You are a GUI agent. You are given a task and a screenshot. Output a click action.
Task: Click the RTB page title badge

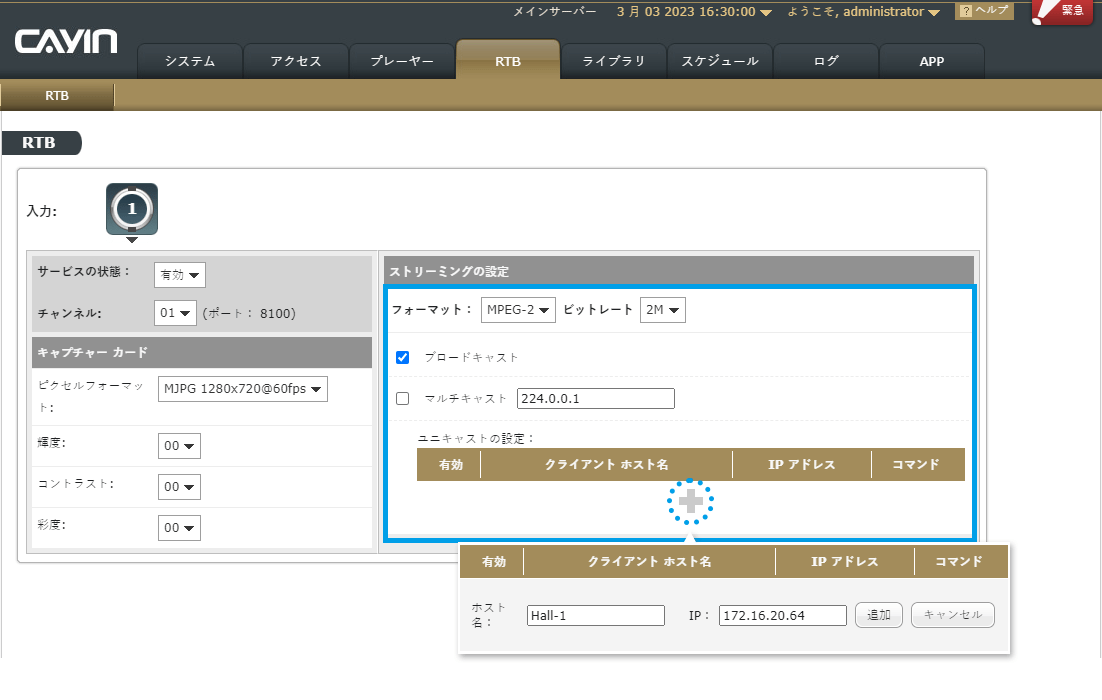coord(41,143)
